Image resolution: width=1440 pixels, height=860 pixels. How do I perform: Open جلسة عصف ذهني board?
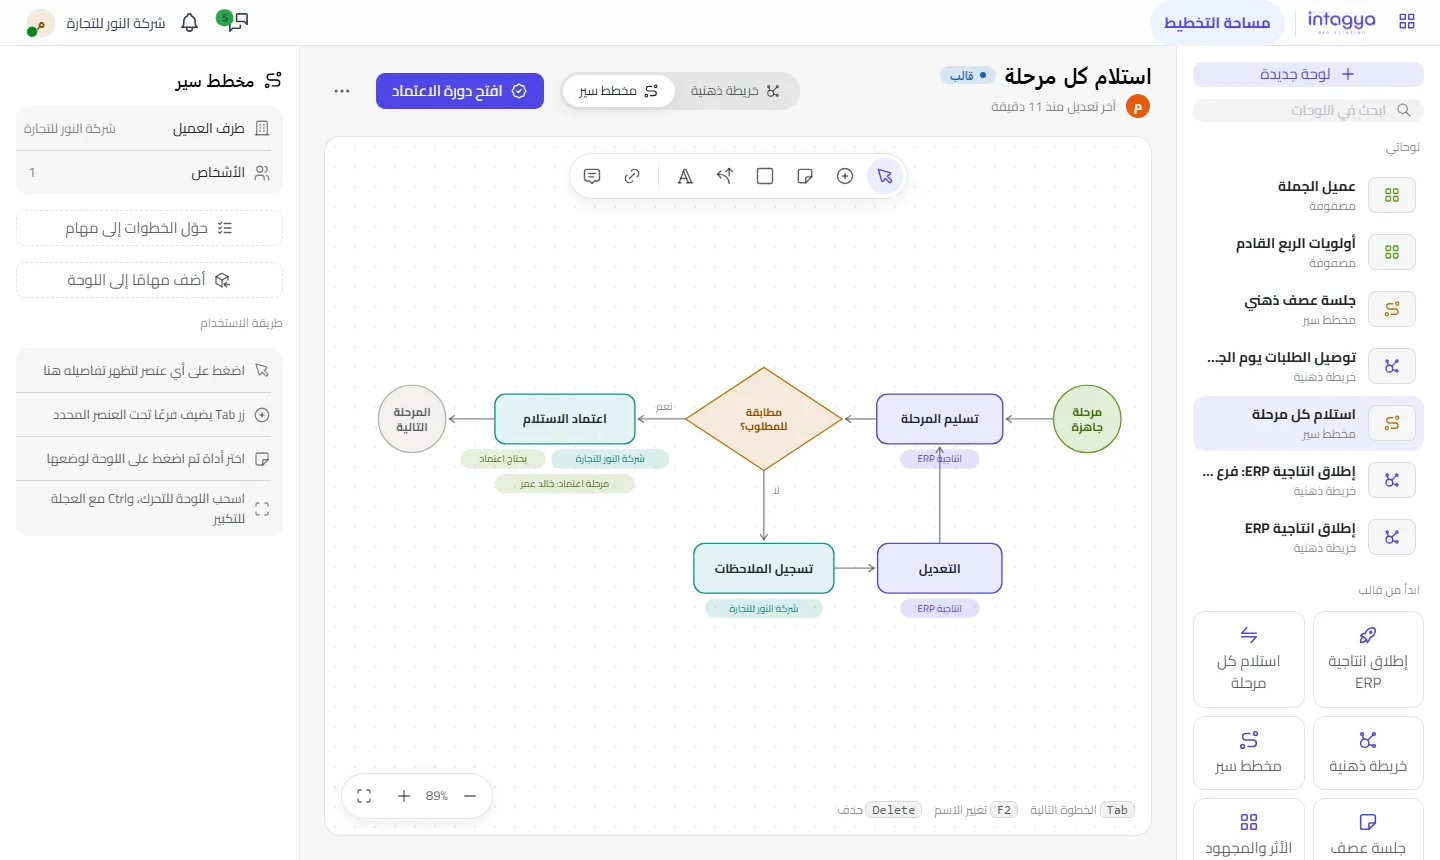click(x=1308, y=309)
